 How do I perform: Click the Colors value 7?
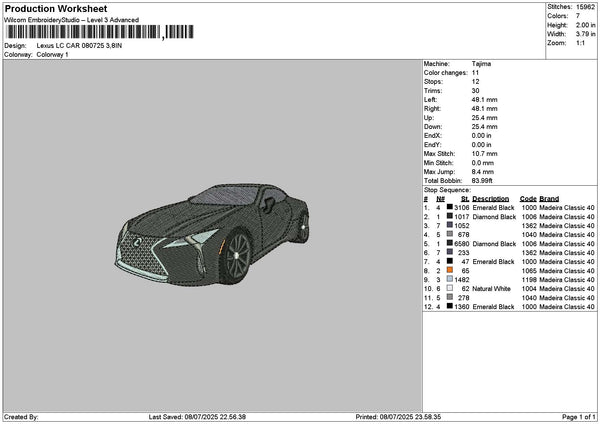coord(578,16)
